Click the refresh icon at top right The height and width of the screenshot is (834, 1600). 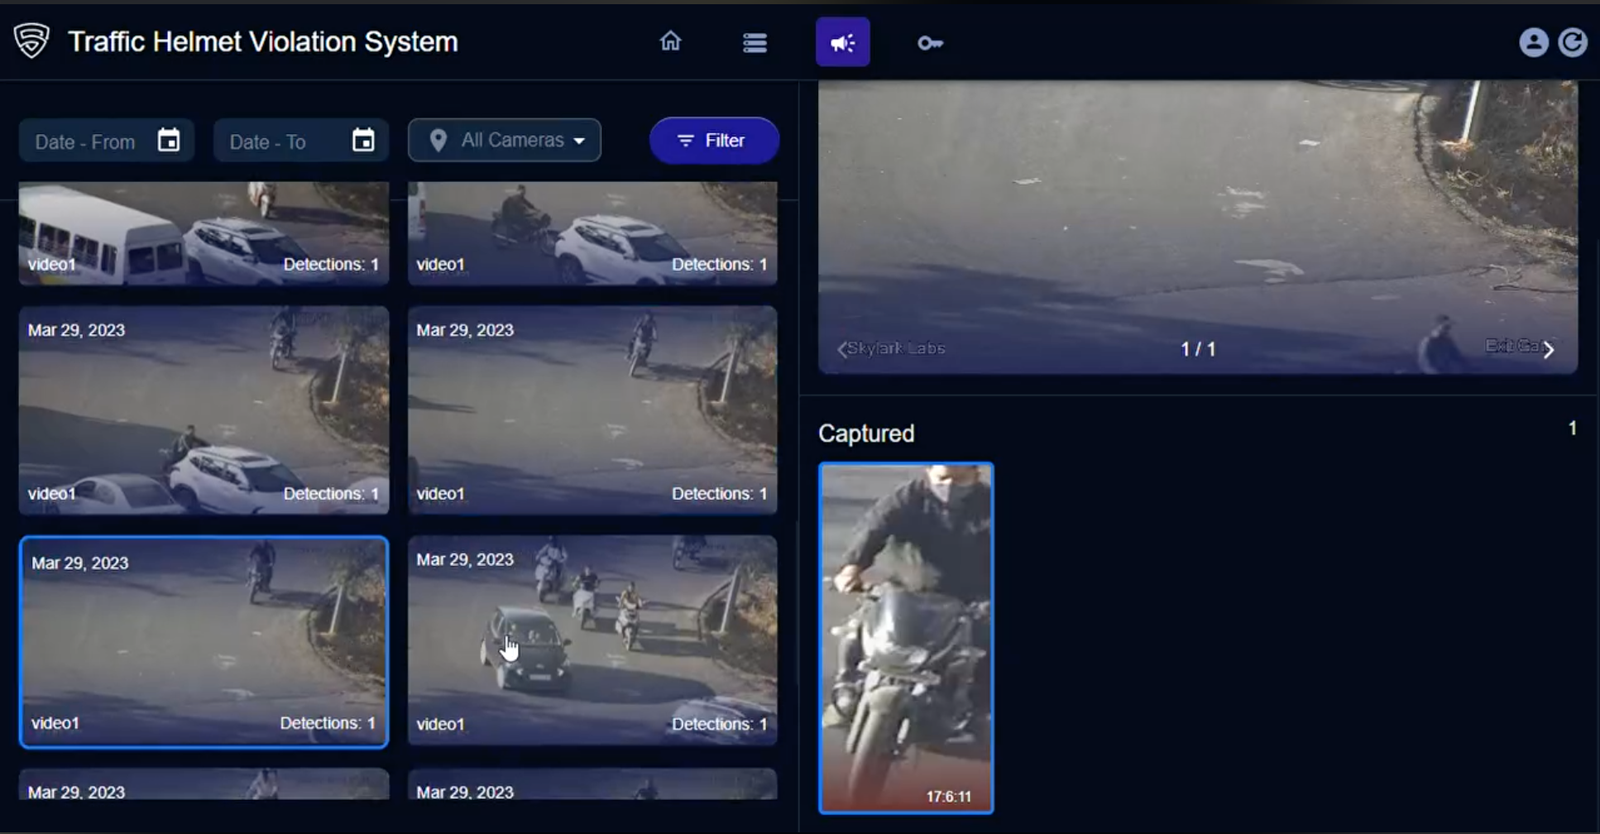click(x=1573, y=42)
